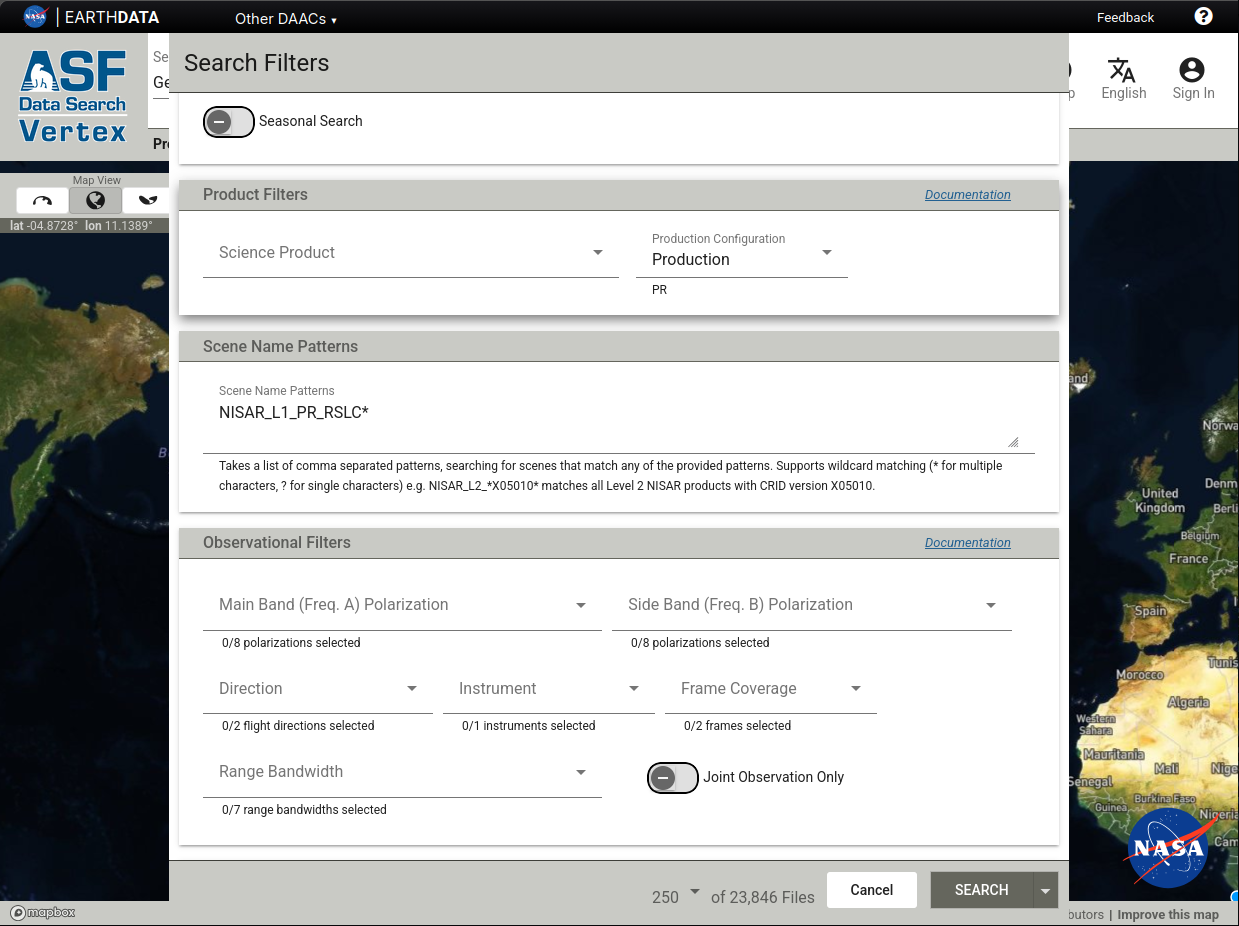Image resolution: width=1239 pixels, height=926 pixels.
Task: Open Product Filters Documentation link
Action: [x=967, y=195]
